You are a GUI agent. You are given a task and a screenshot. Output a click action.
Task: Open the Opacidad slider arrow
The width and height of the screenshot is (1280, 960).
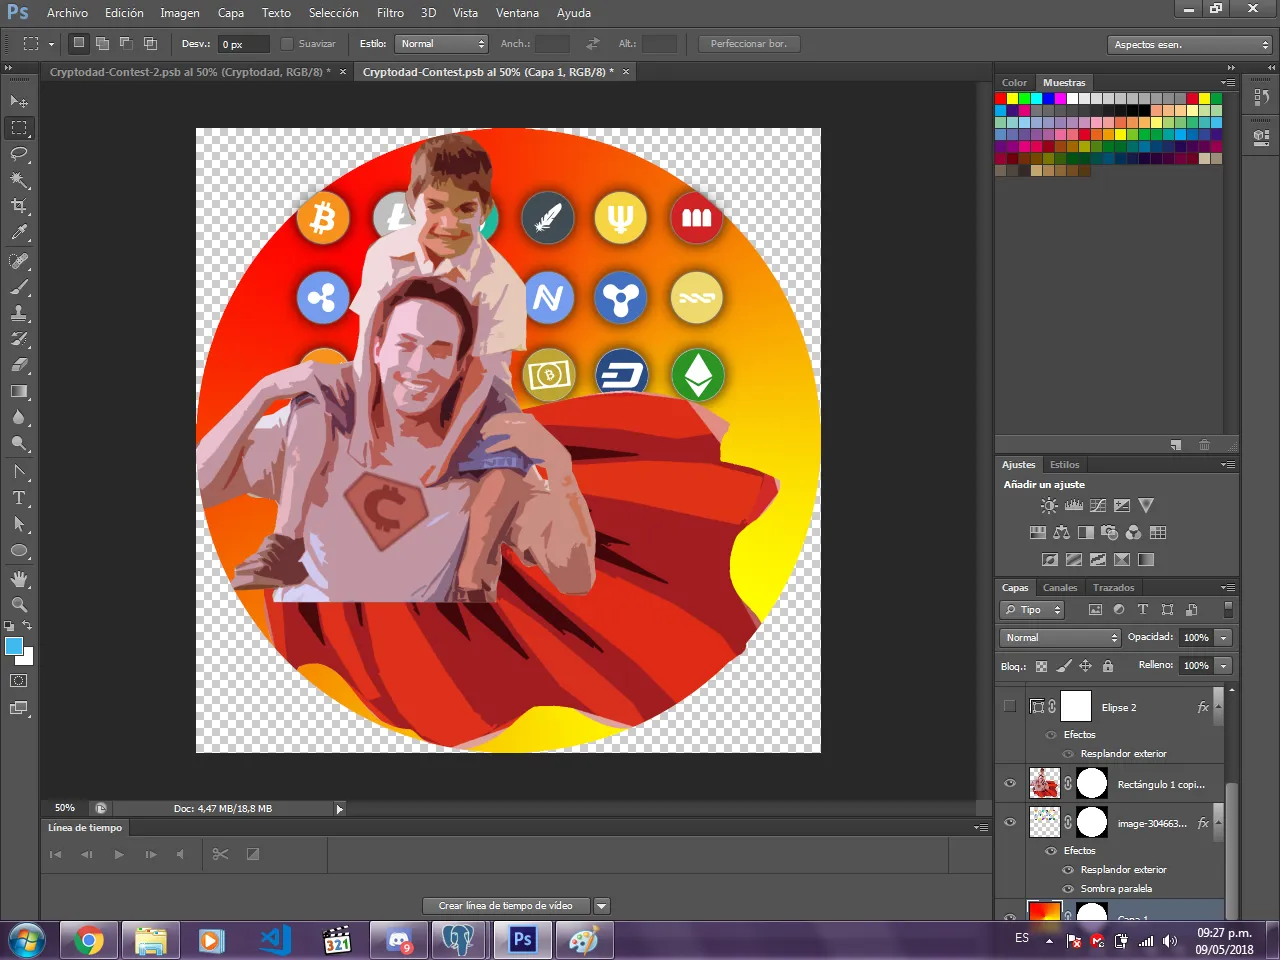click(x=1223, y=638)
